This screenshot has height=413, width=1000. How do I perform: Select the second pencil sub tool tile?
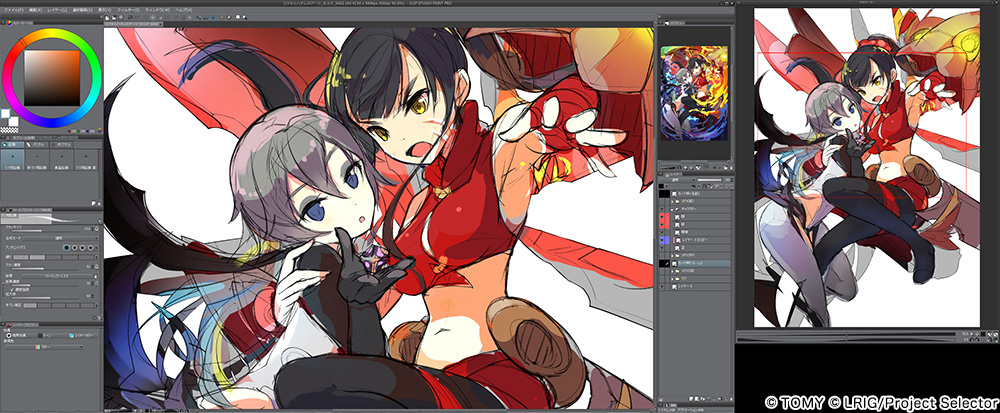pyautogui.click(x=37, y=160)
